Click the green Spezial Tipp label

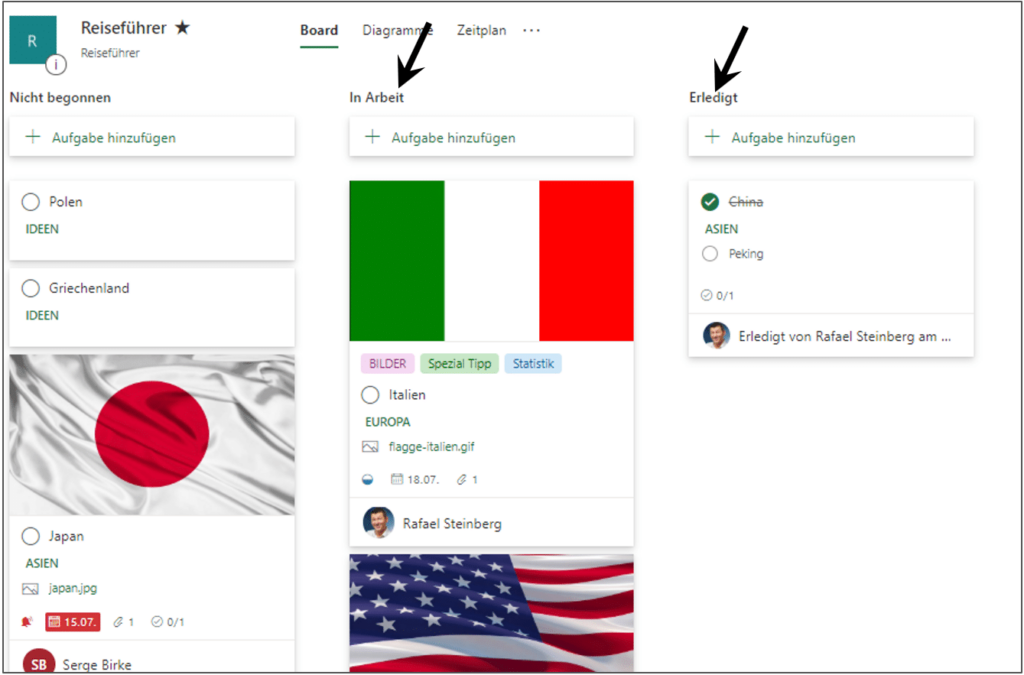click(x=460, y=364)
